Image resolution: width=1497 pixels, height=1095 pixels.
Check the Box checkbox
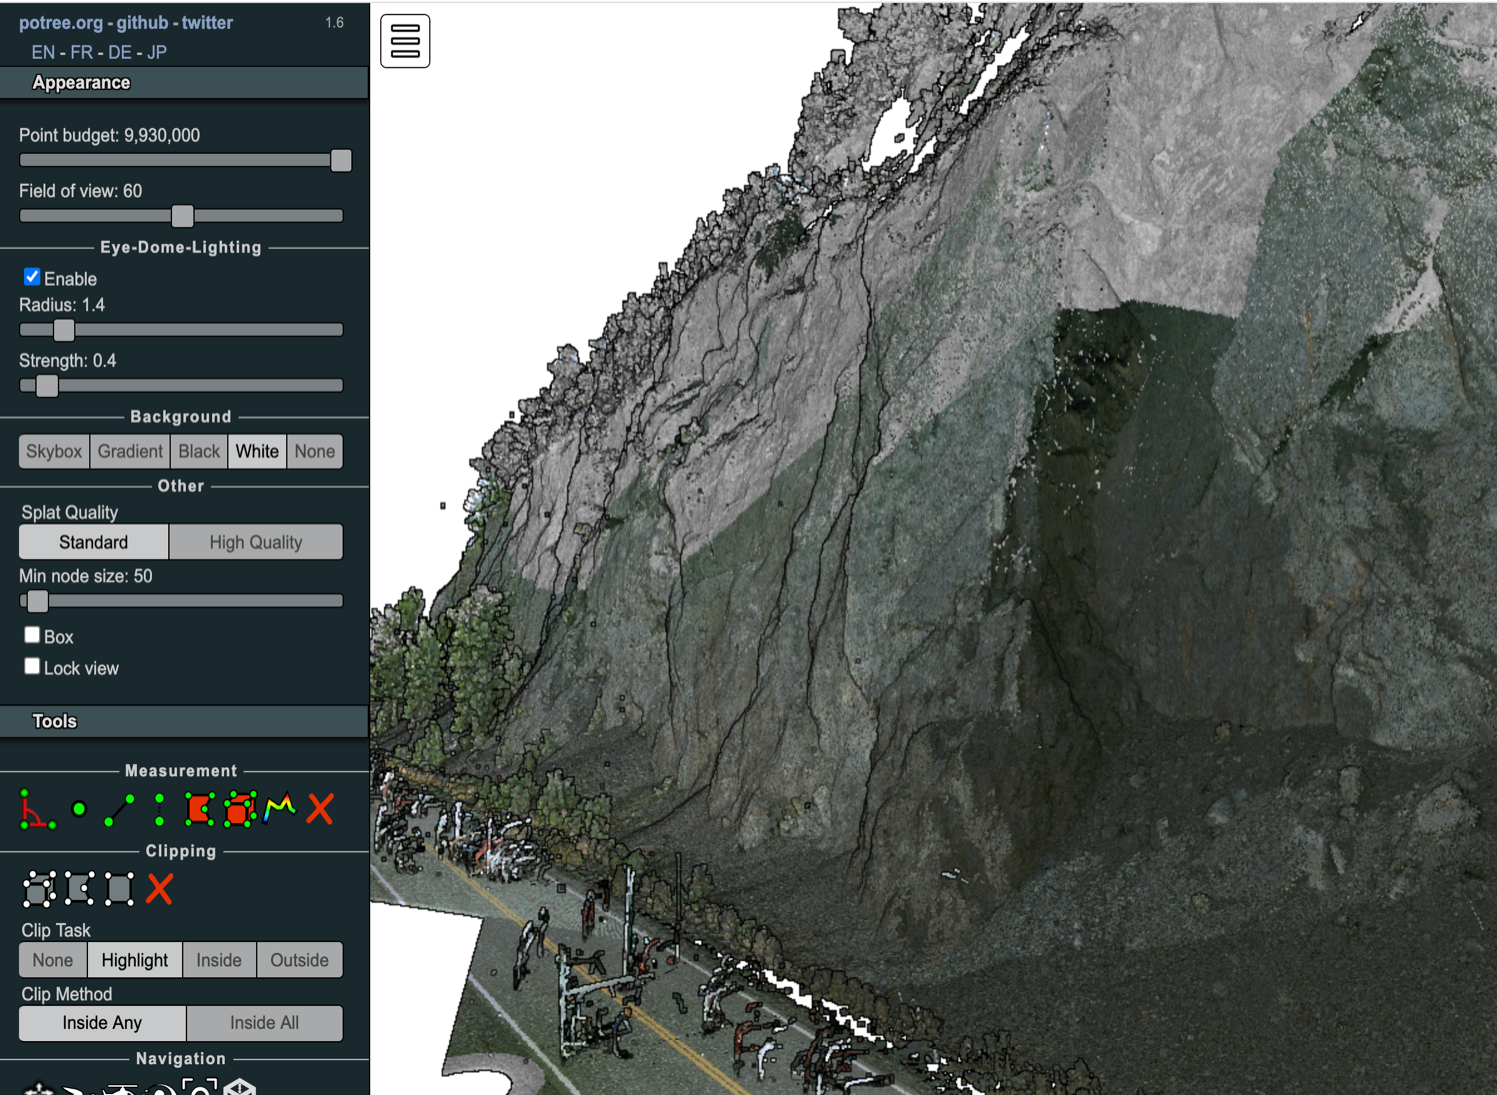pyautogui.click(x=32, y=635)
